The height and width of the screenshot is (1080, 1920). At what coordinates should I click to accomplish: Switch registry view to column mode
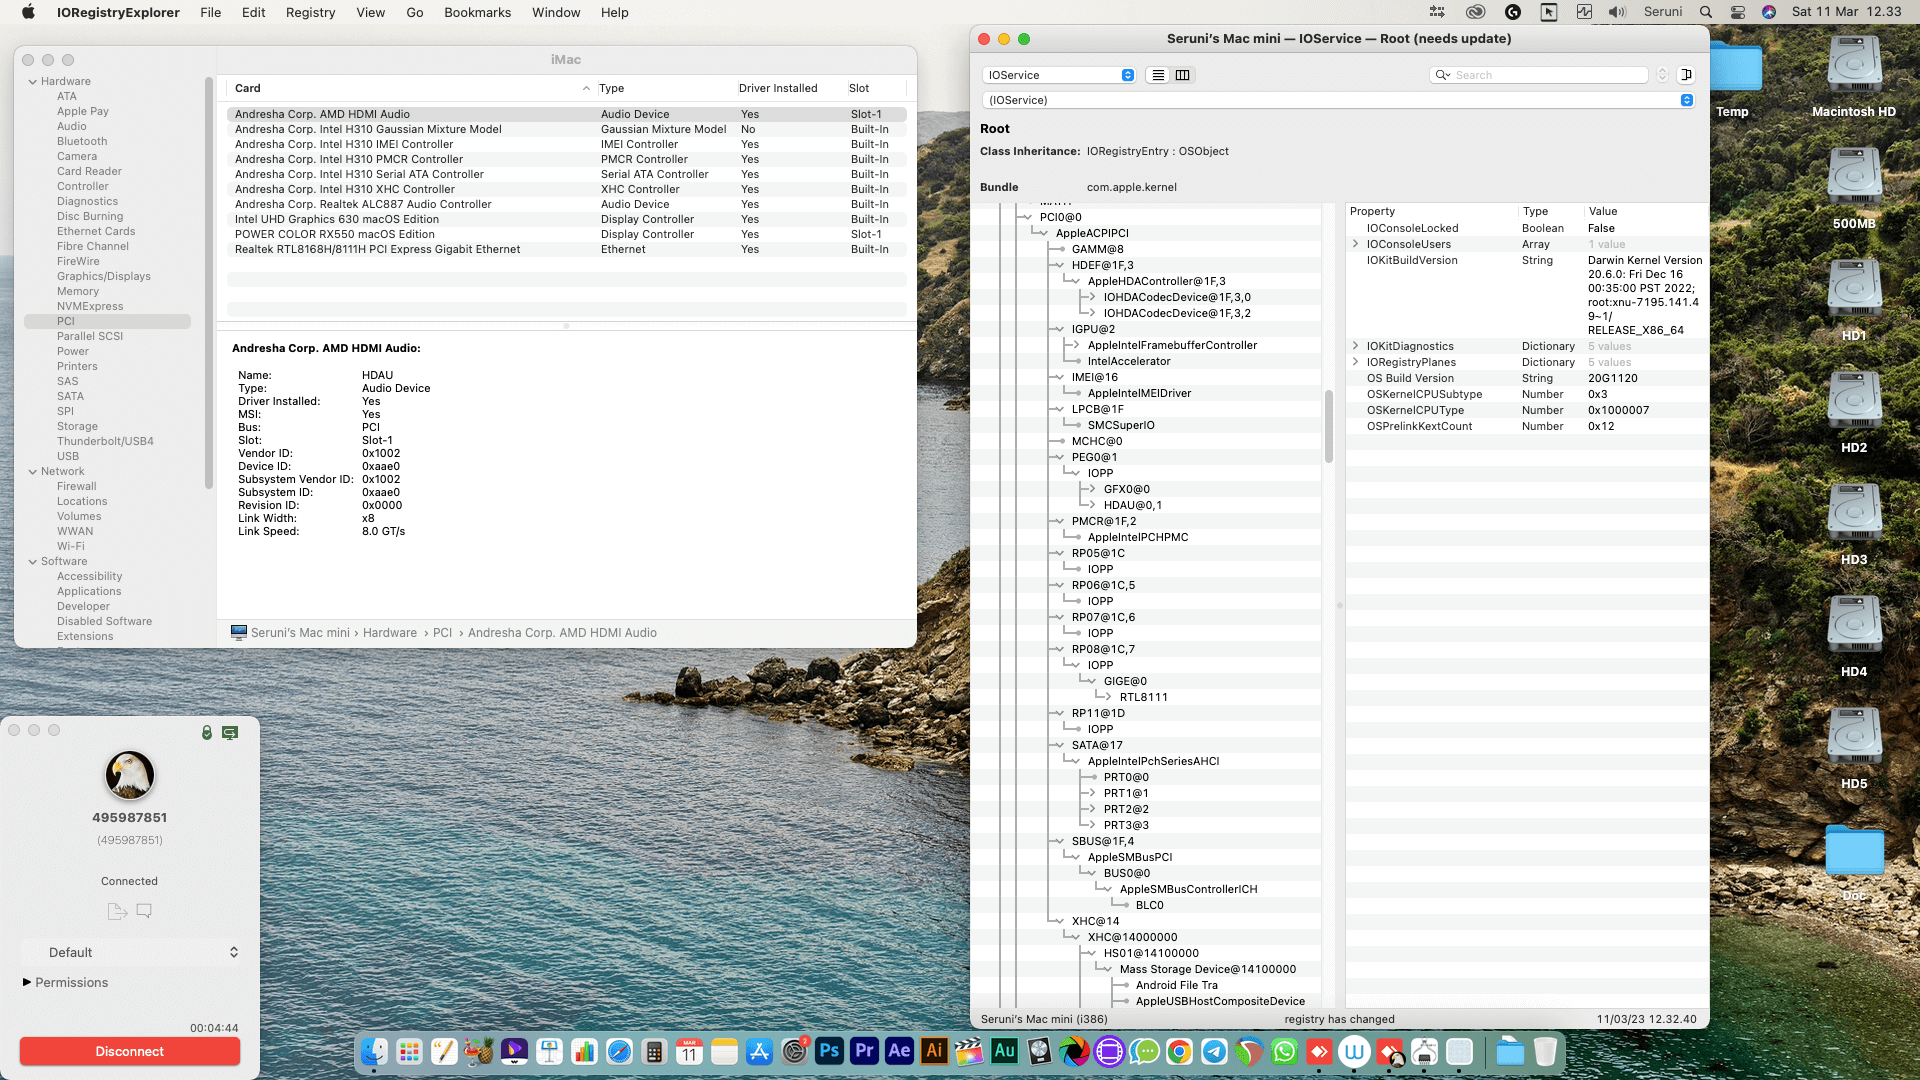[x=1182, y=75]
